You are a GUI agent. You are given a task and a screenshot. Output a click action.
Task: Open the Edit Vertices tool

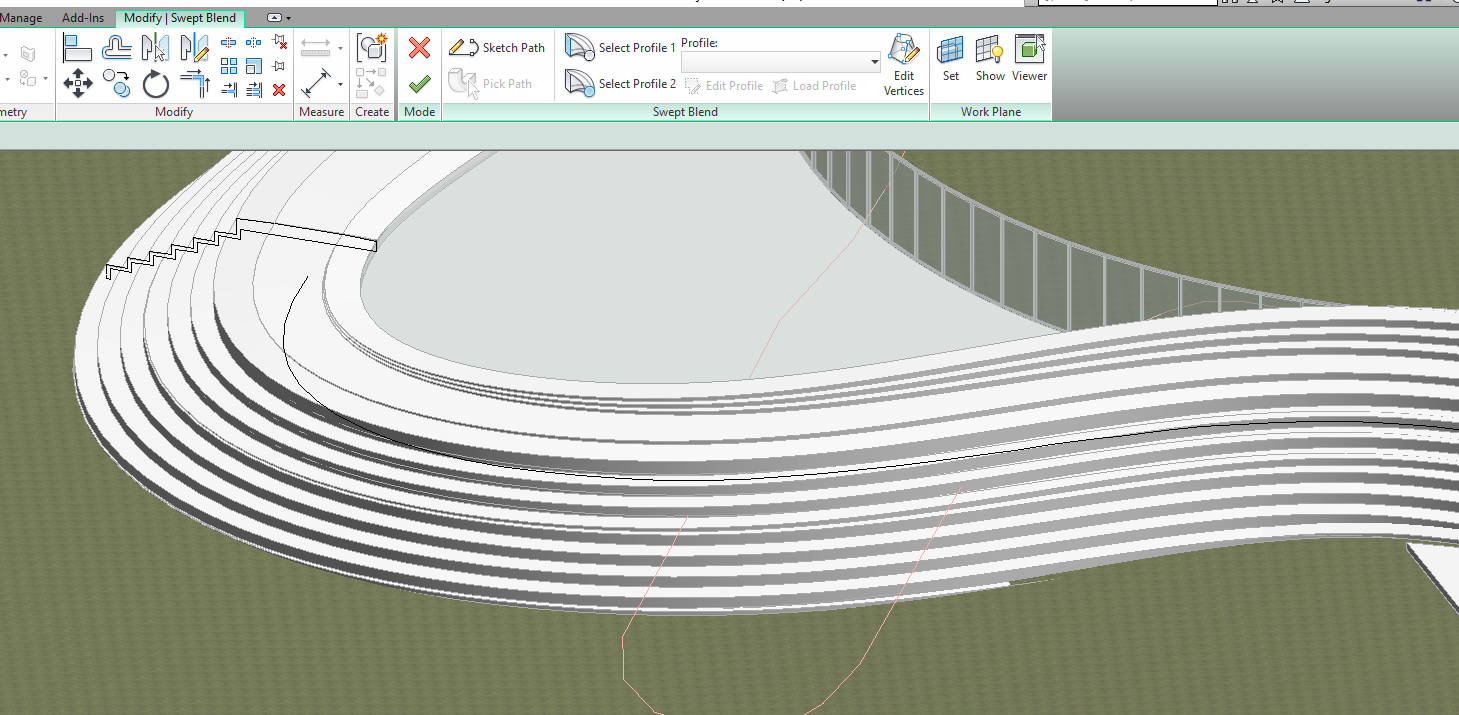tap(903, 62)
